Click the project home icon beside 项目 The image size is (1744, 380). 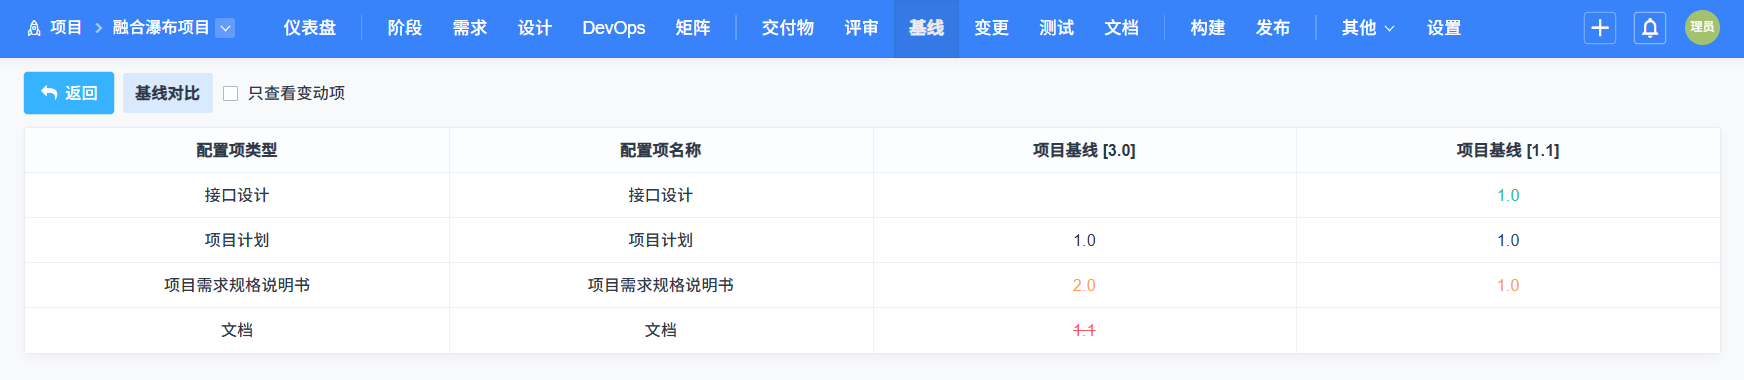tap(34, 28)
